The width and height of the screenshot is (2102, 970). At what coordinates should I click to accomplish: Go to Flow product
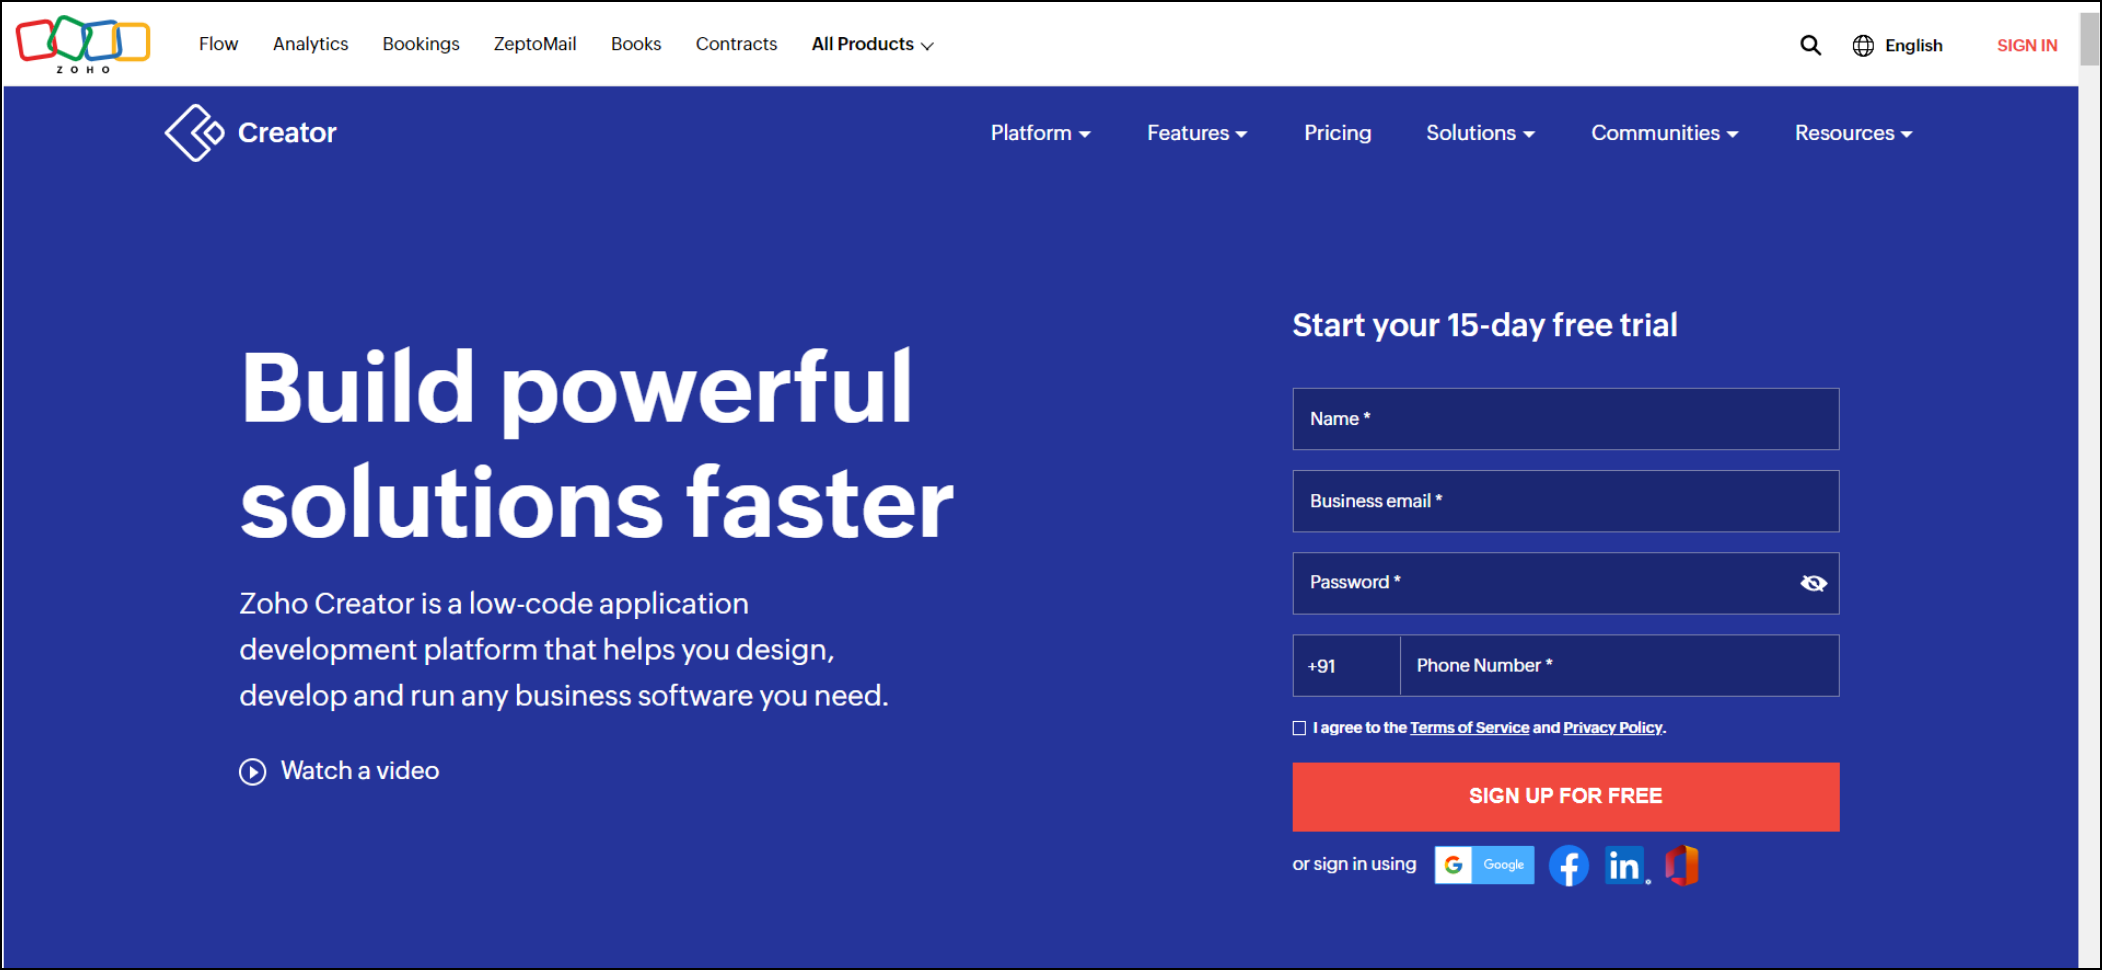coord(218,44)
